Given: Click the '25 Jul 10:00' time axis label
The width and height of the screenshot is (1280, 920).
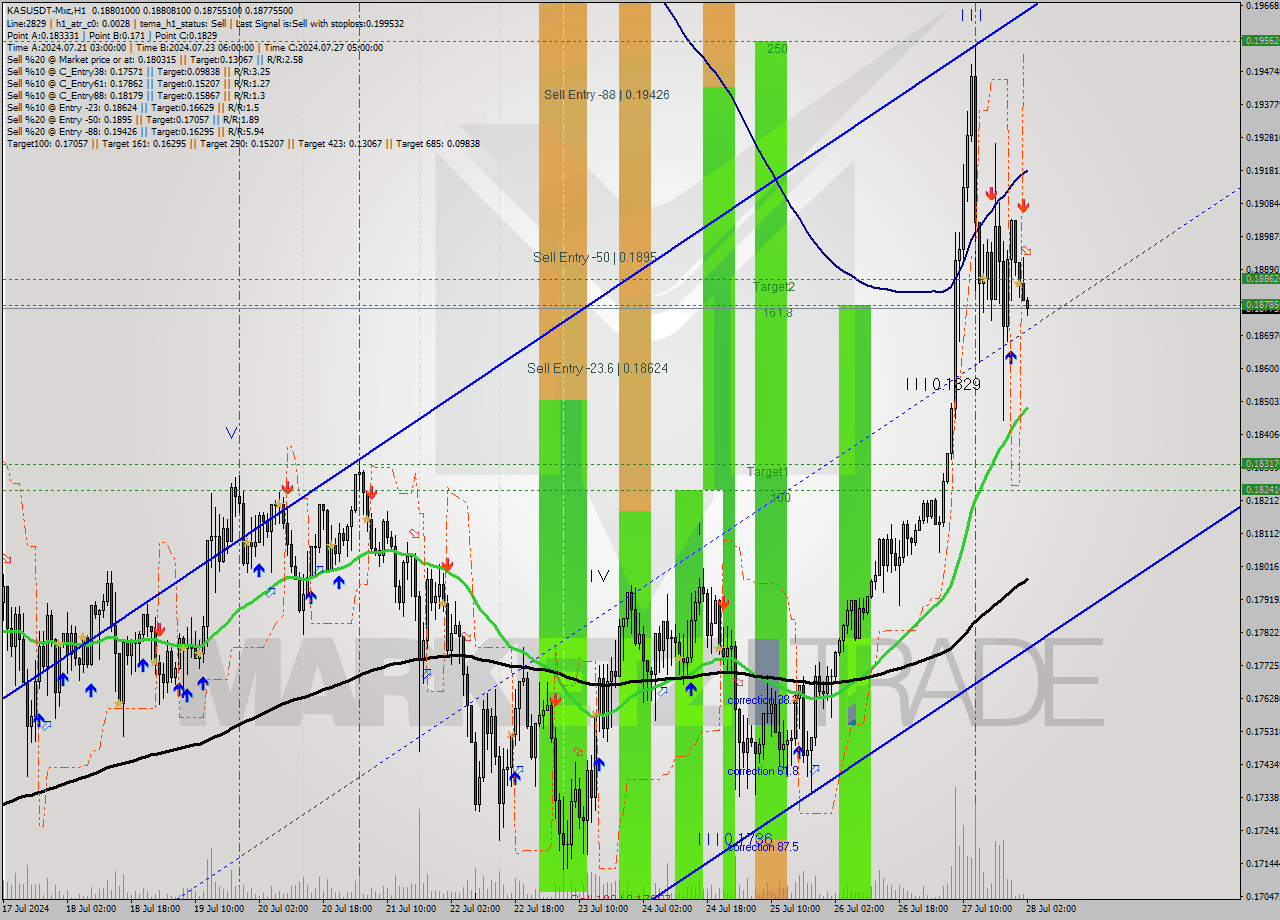Looking at the screenshot, I should pyautogui.click(x=794, y=909).
